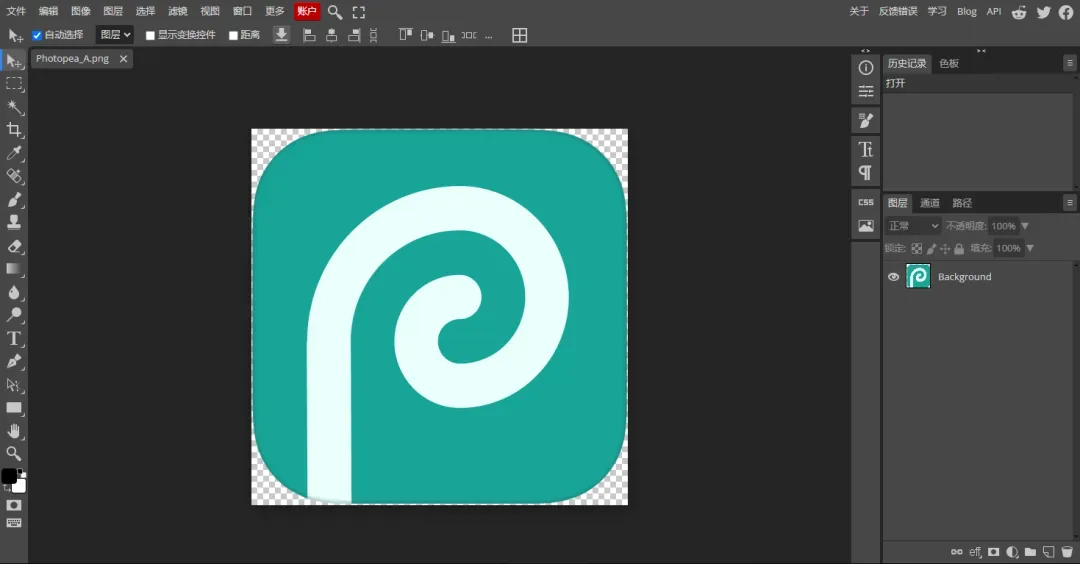The height and width of the screenshot is (564, 1080).
Task: Select the Dodge tool
Action: pyautogui.click(x=14, y=315)
